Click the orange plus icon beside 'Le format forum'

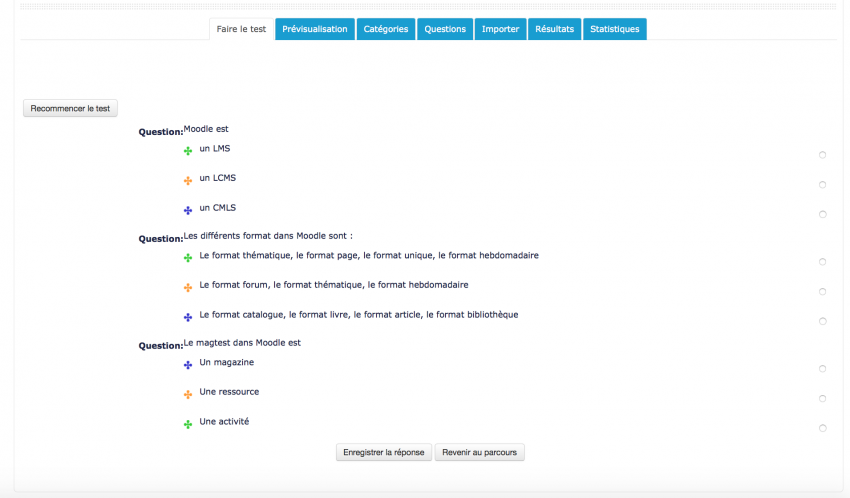[188, 288]
